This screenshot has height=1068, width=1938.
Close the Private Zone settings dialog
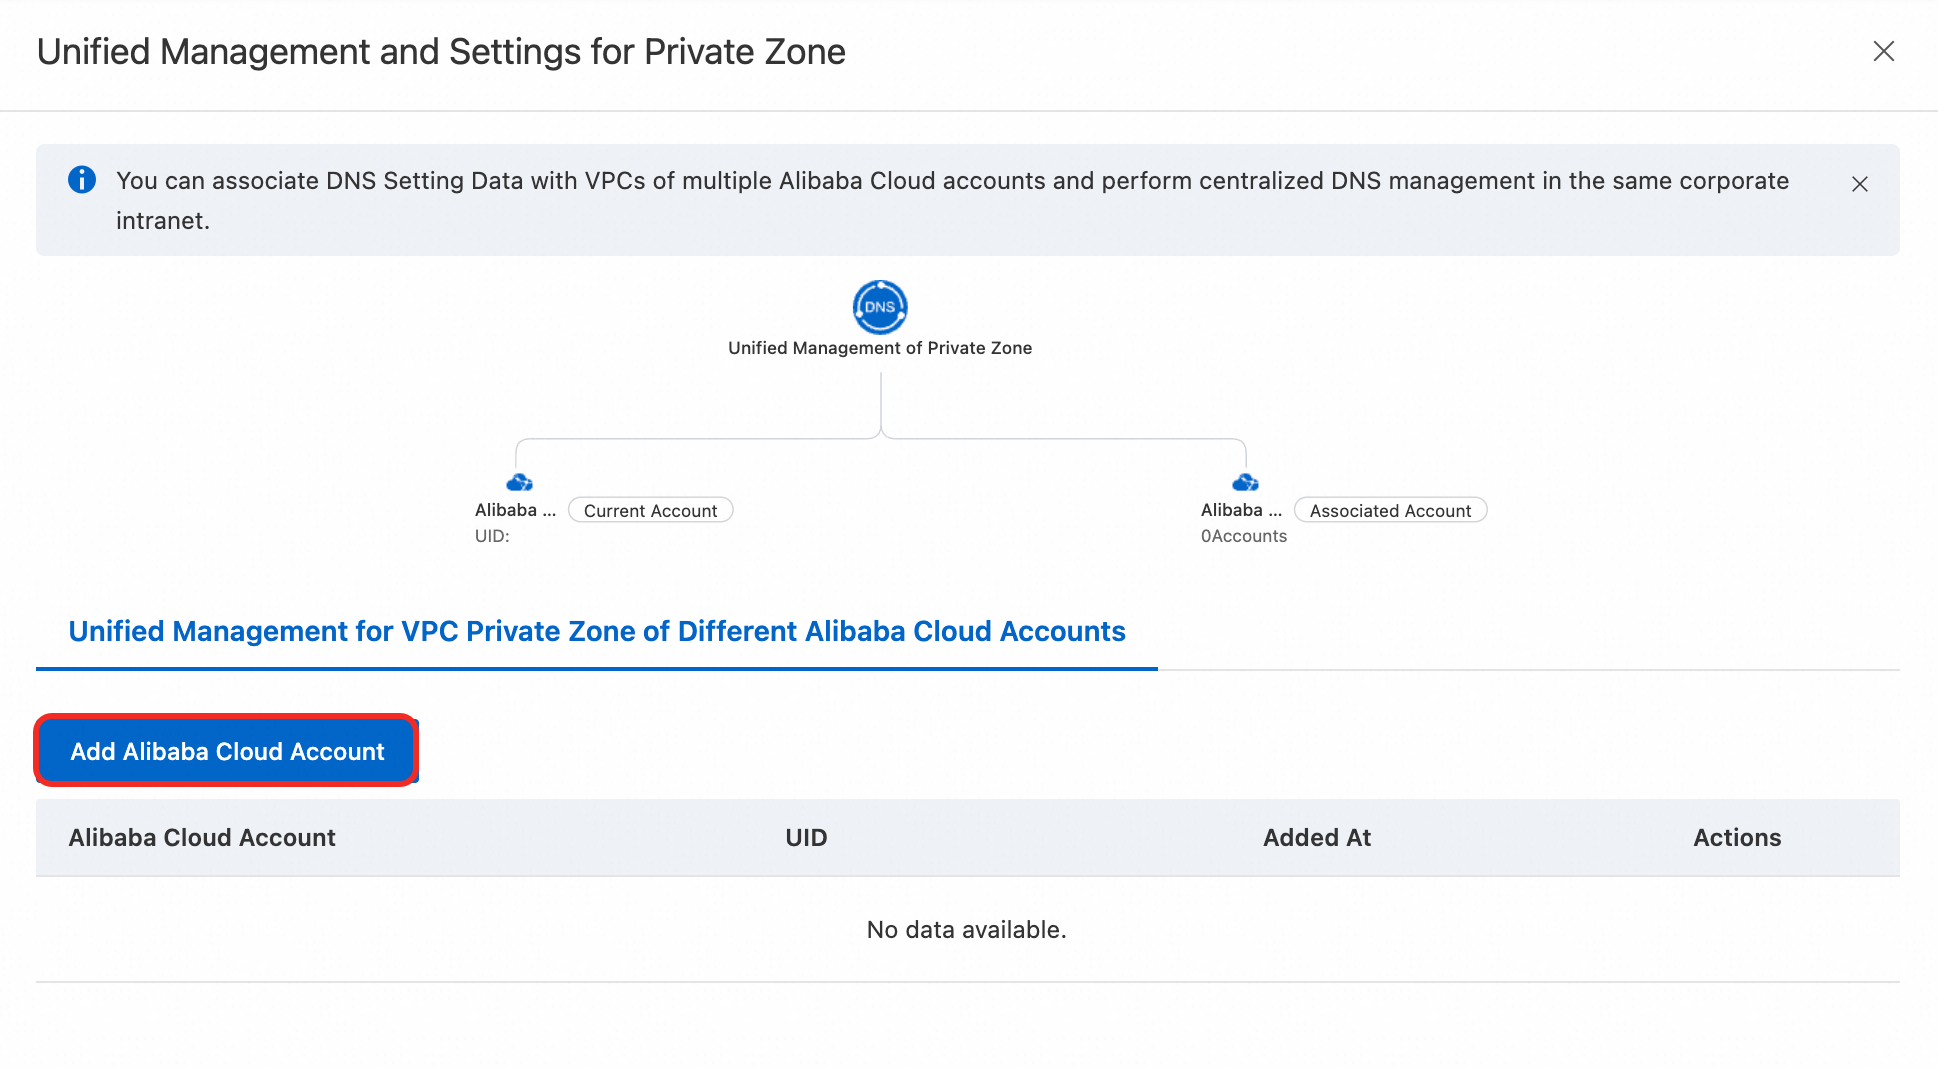tap(1884, 51)
